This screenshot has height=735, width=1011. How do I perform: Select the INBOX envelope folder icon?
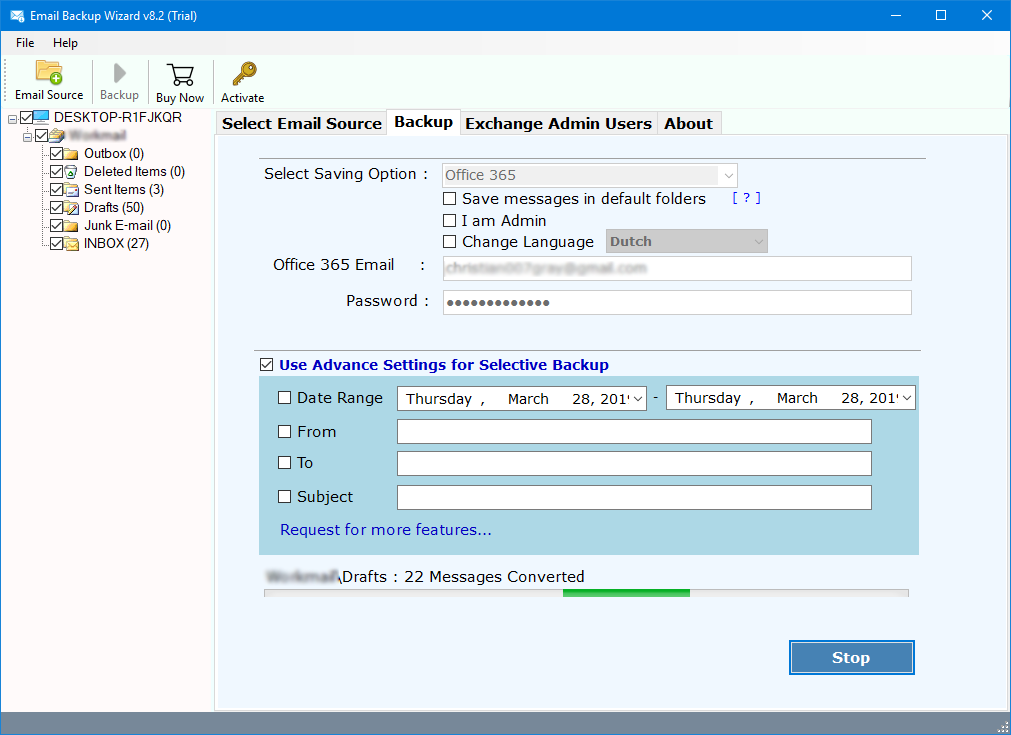tap(73, 244)
